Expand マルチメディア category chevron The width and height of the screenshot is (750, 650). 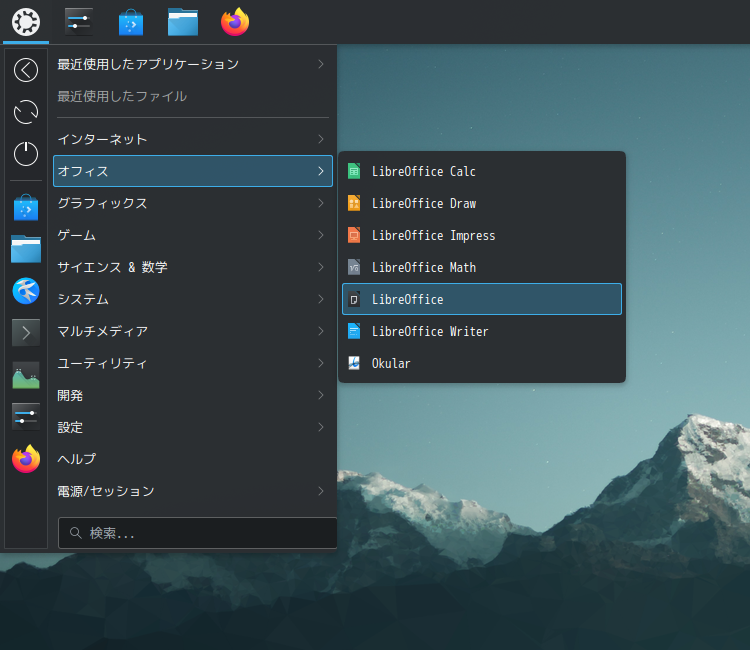pos(321,331)
